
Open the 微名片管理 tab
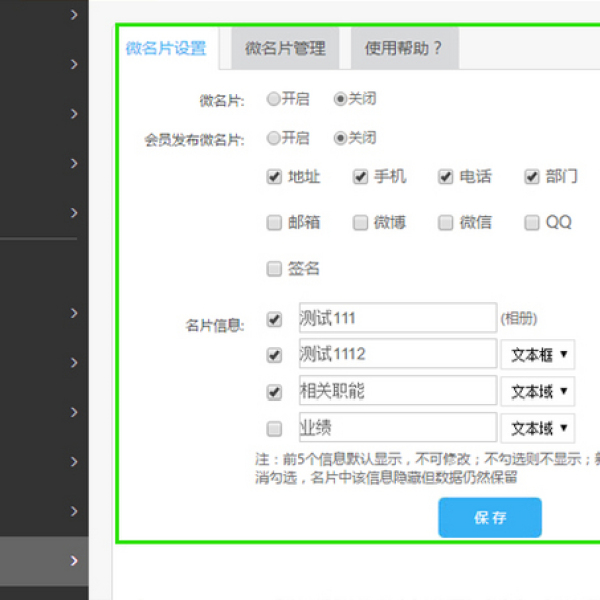coord(285,48)
